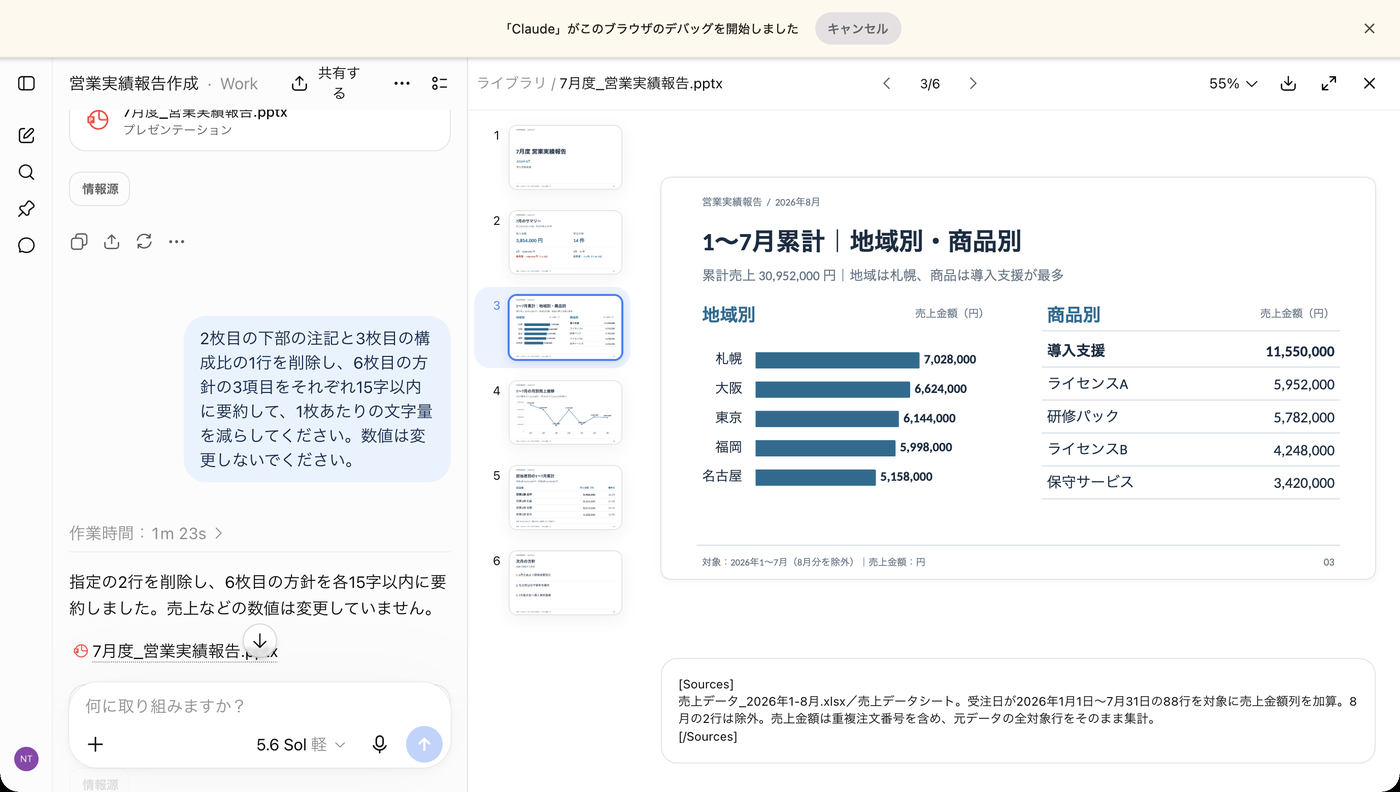The width and height of the screenshot is (1400, 792).
Task: Toggle the left sidebar panel icon
Action: tap(27, 83)
